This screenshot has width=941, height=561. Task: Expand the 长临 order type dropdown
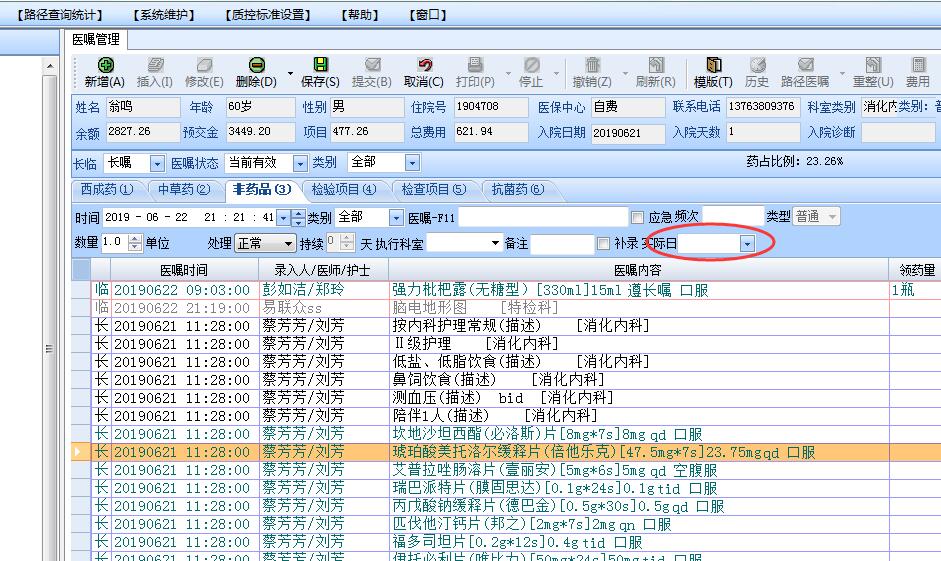point(157,163)
